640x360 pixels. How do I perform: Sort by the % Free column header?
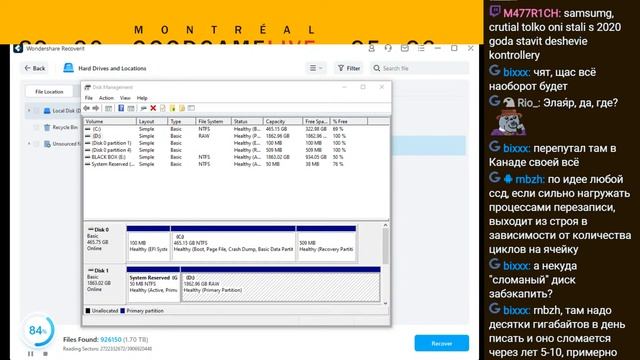[349, 121]
